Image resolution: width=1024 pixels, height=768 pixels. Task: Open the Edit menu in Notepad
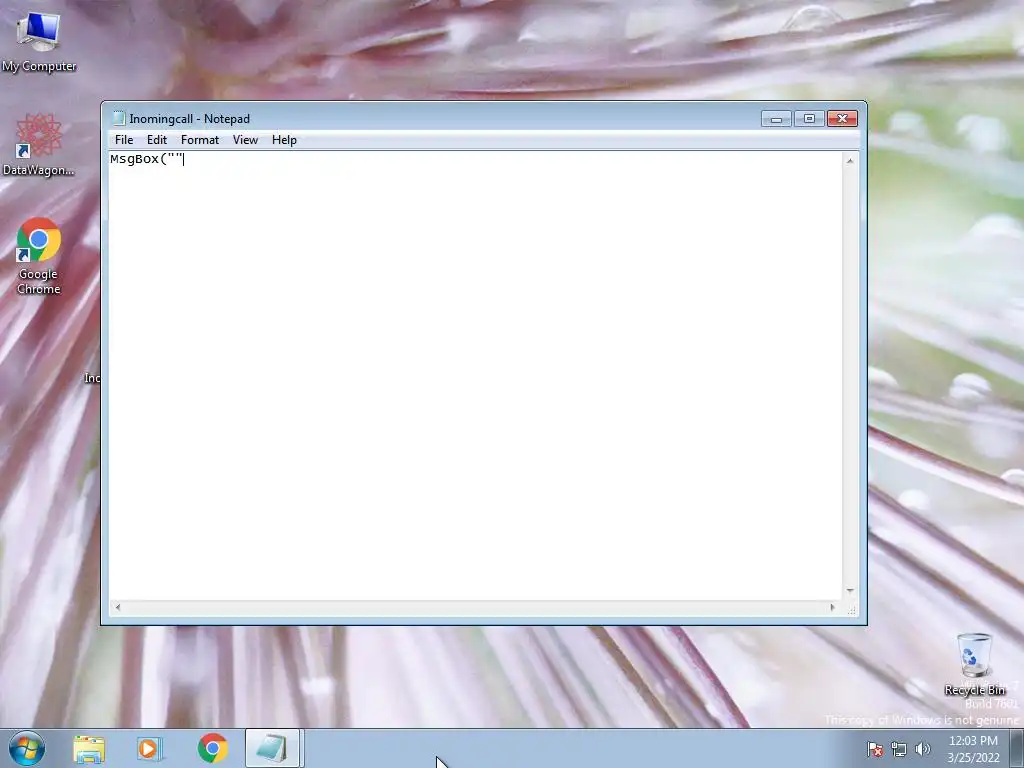click(x=157, y=140)
